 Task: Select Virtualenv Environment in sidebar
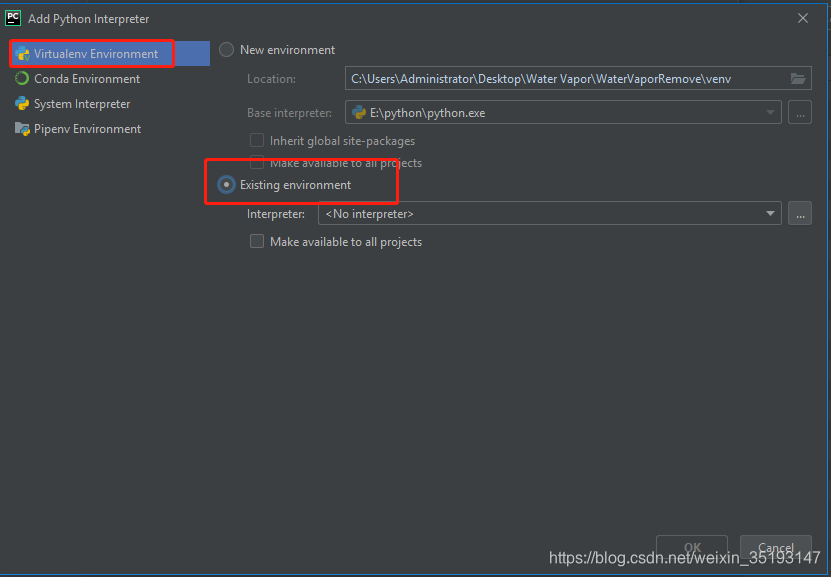(x=110, y=54)
